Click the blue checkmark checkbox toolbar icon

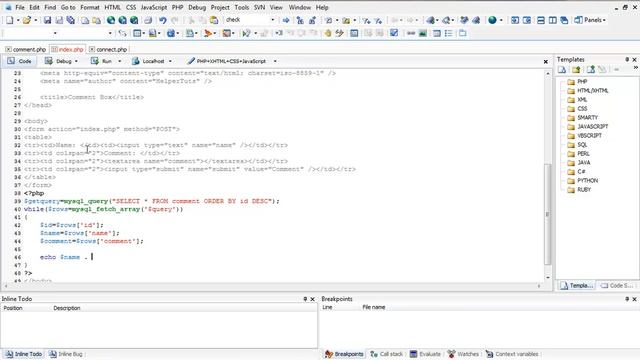[394, 33]
